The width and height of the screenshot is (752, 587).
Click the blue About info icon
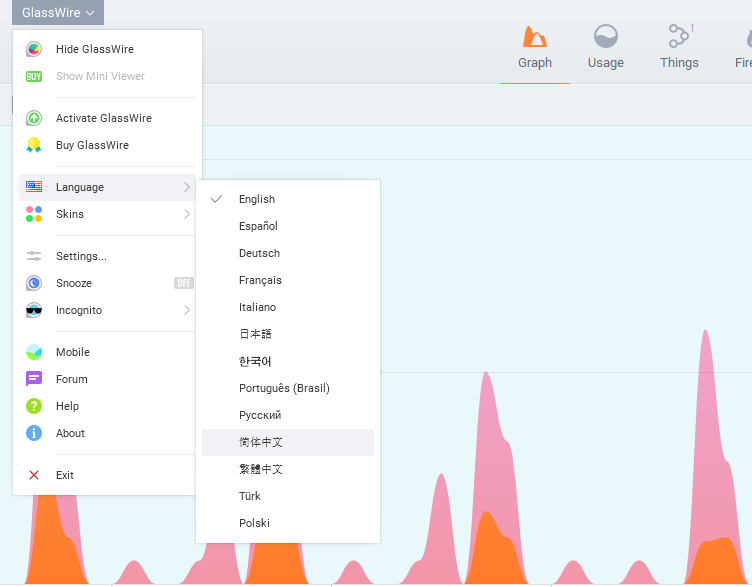[34, 433]
